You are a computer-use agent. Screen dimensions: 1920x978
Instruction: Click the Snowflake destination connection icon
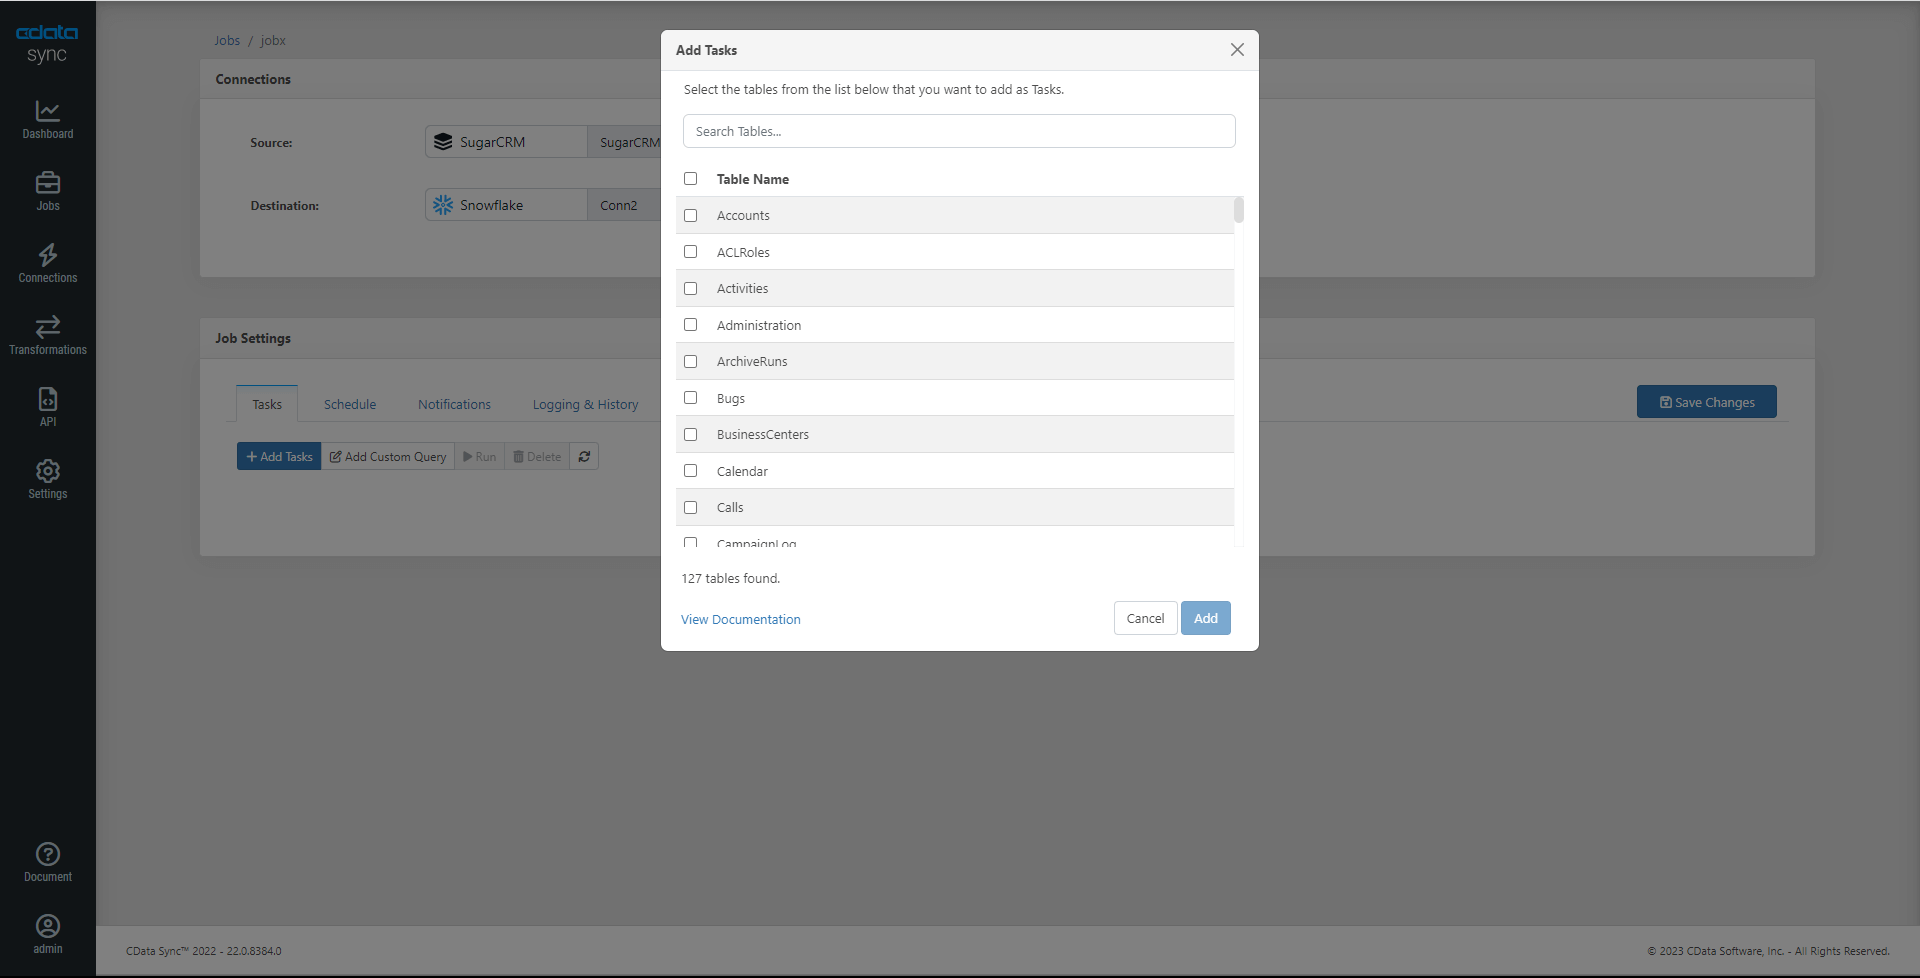(443, 205)
